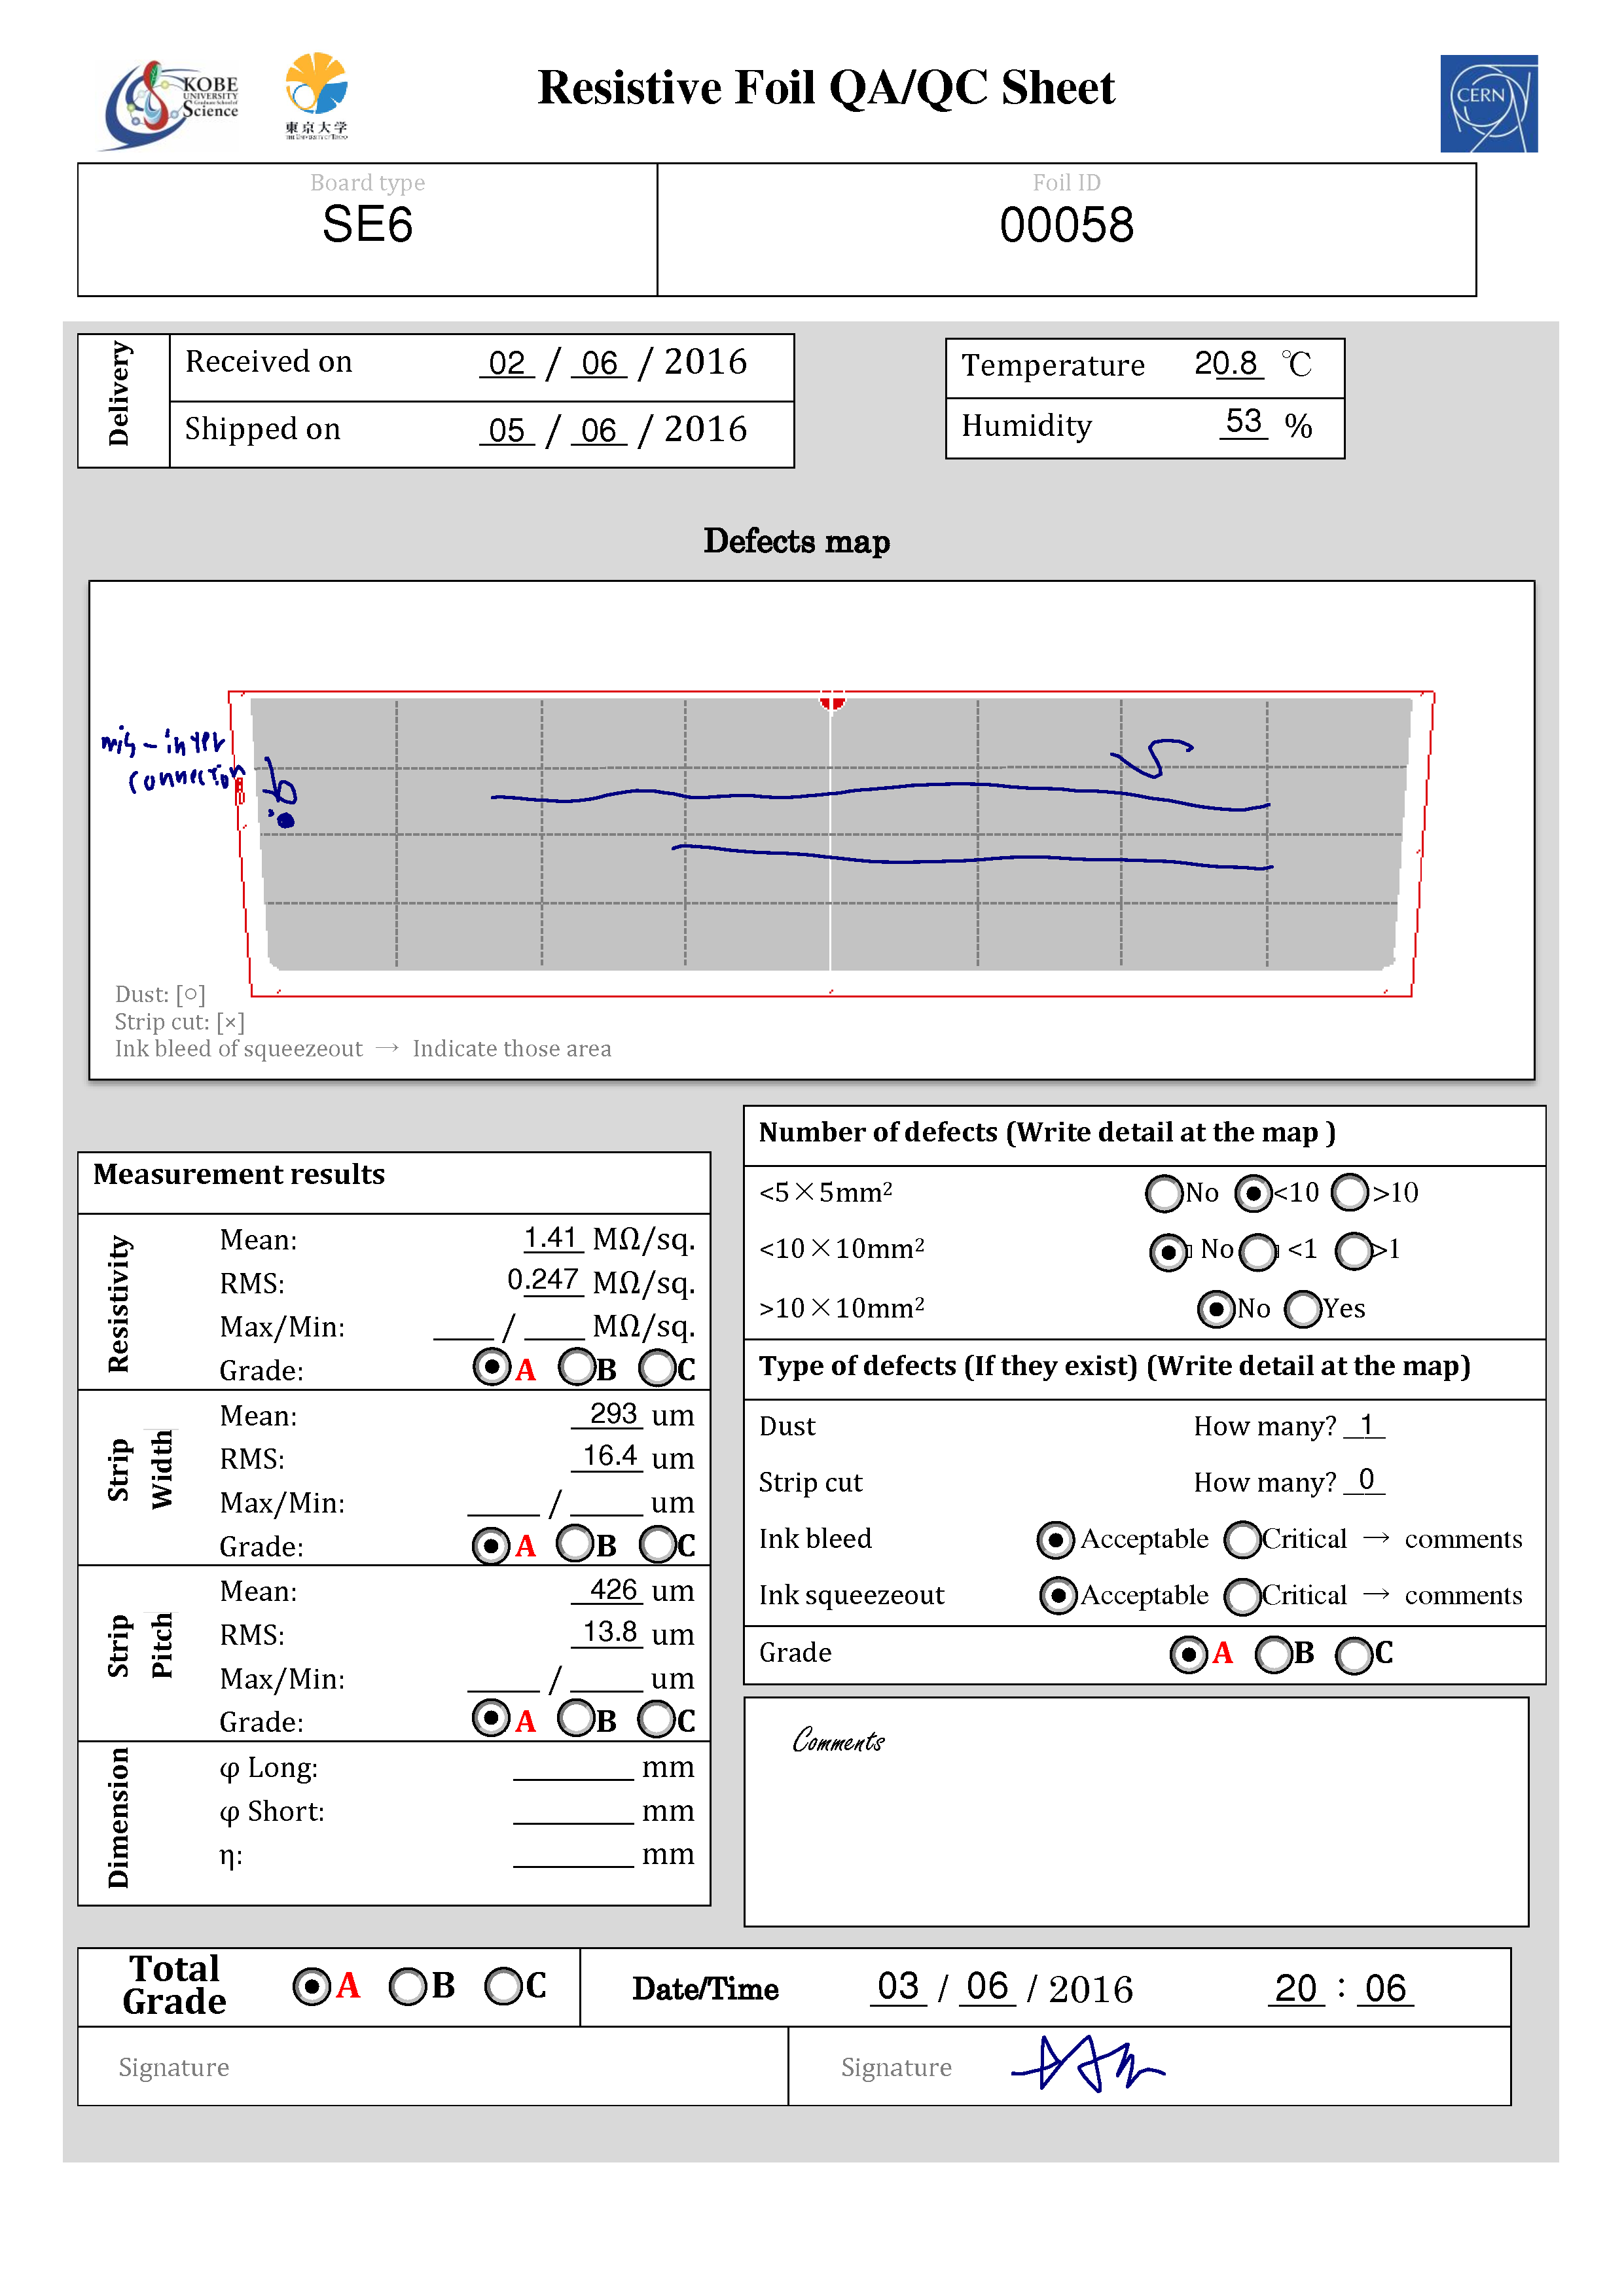This screenshot has height=2296, width=1624.
Task: Mark Ink squeezeout as Critical
Action: click(1243, 1597)
